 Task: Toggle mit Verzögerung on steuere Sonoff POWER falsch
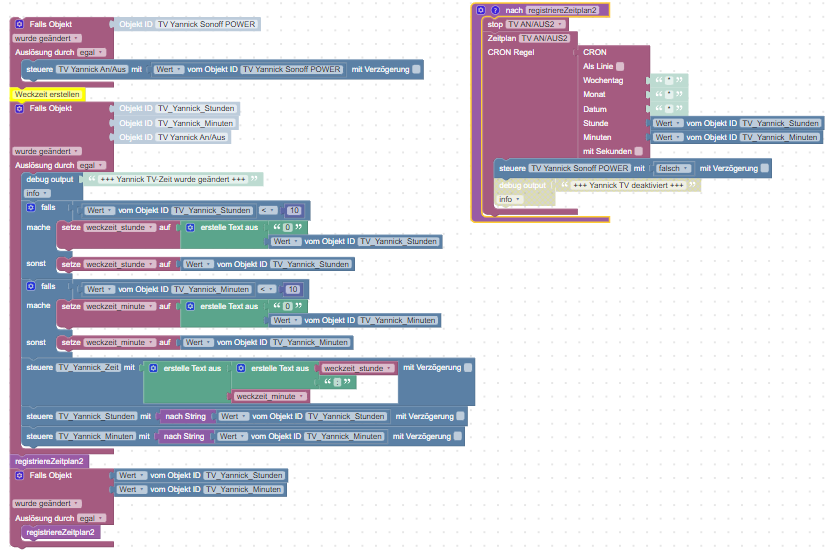pyautogui.click(x=765, y=168)
